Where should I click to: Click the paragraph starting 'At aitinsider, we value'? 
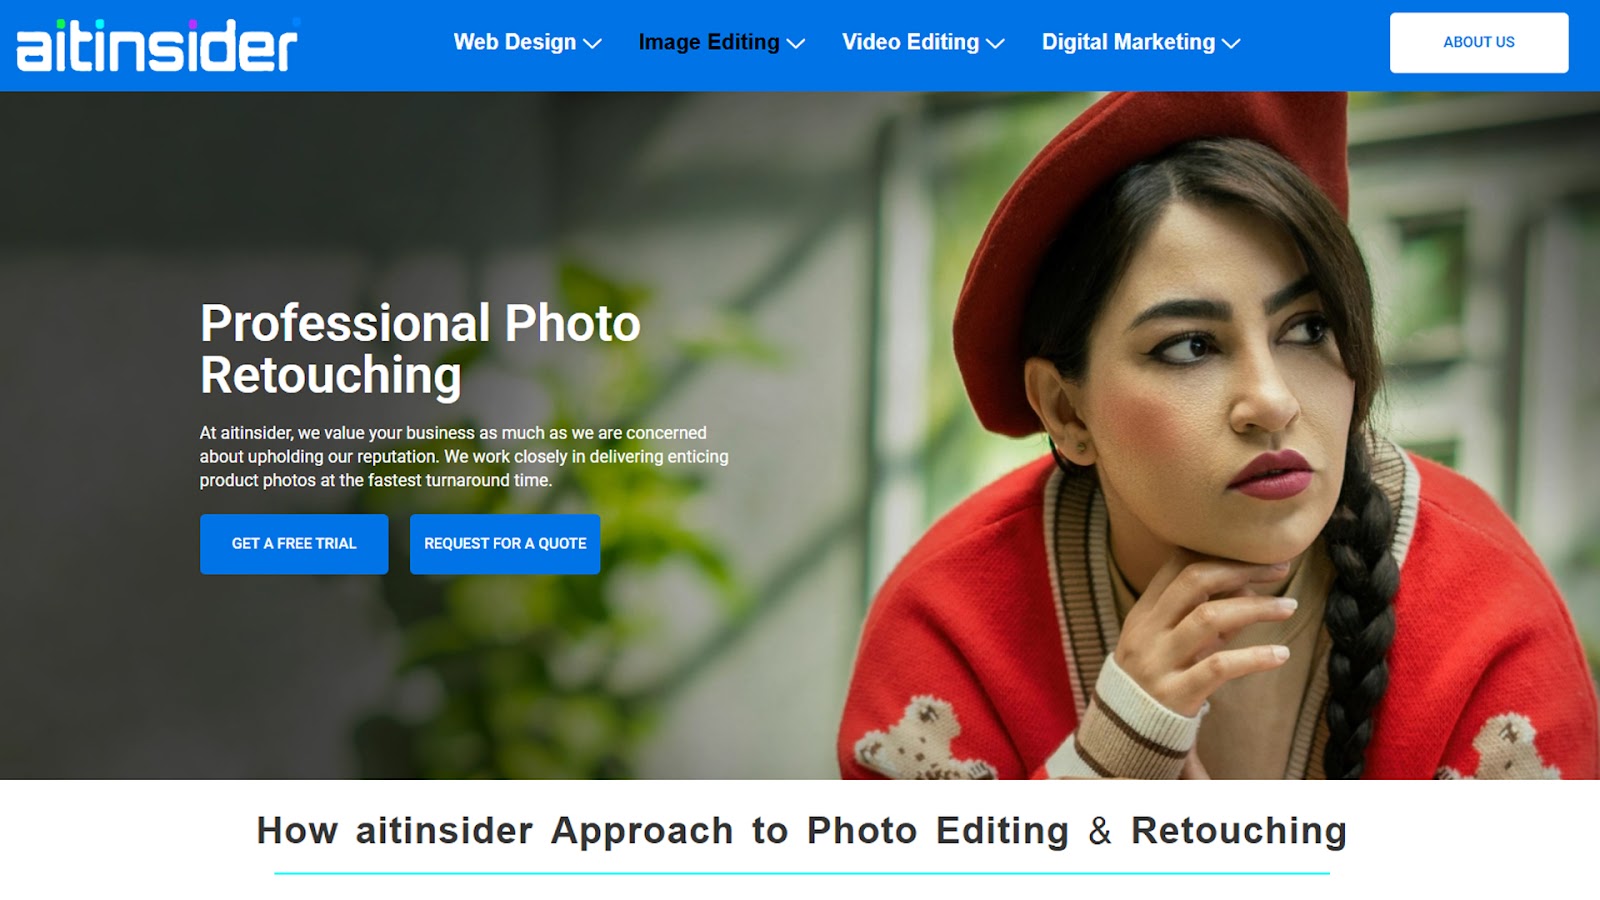click(464, 456)
